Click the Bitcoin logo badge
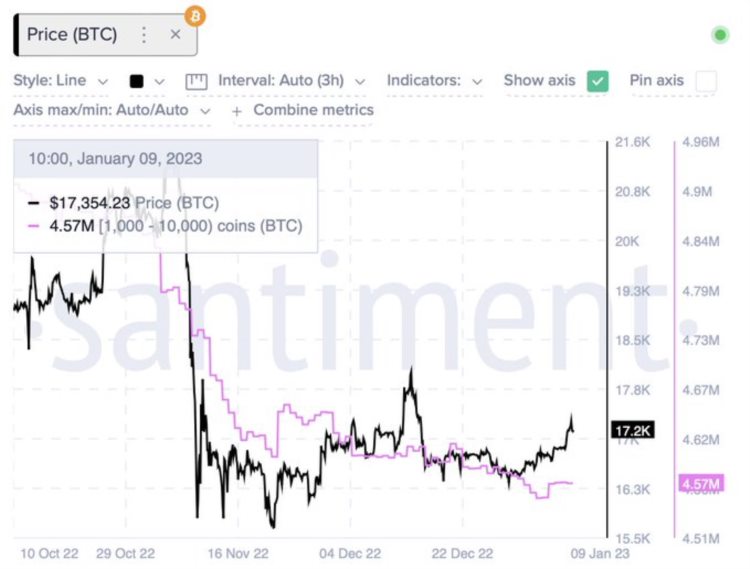This screenshot has width=750, height=569. click(195, 16)
